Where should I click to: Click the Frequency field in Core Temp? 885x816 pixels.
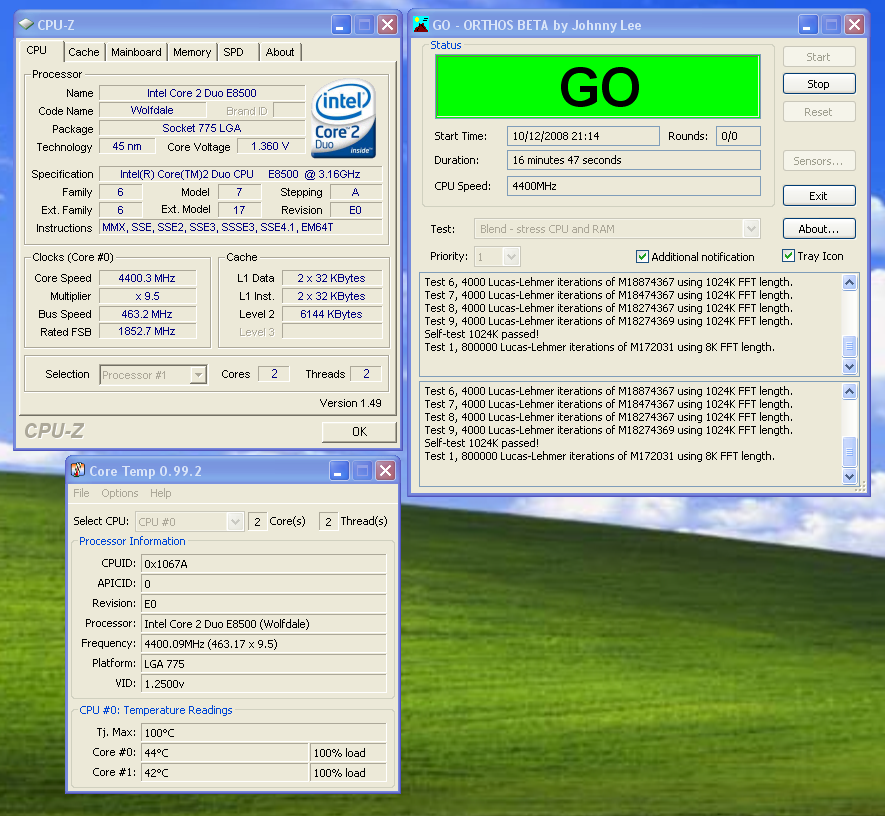click(264, 644)
